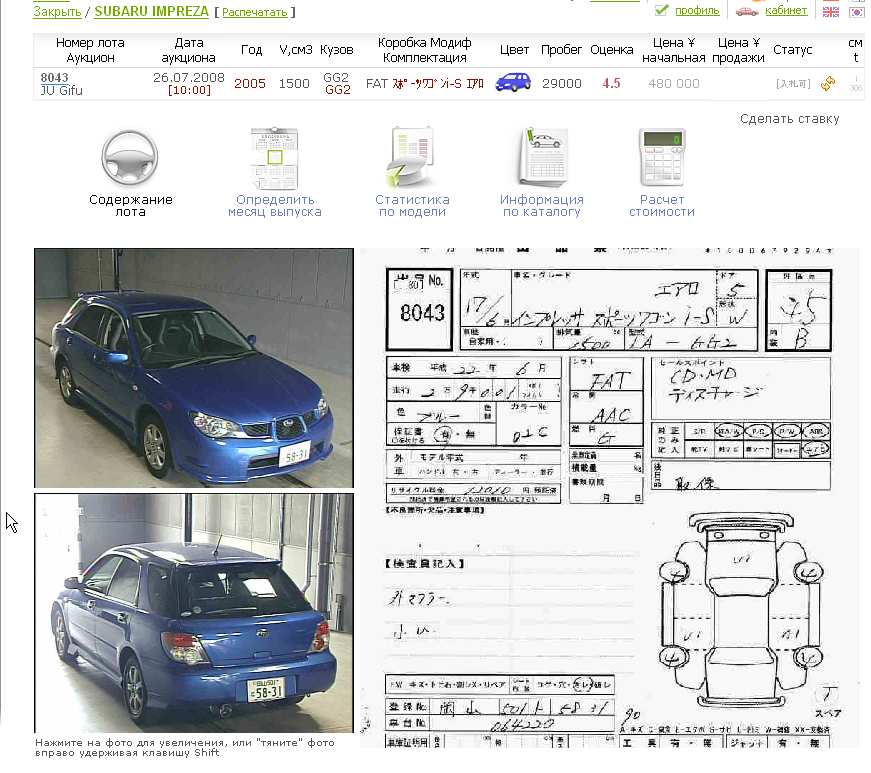
Task: Click the Закрыть link
Action: tap(57, 12)
